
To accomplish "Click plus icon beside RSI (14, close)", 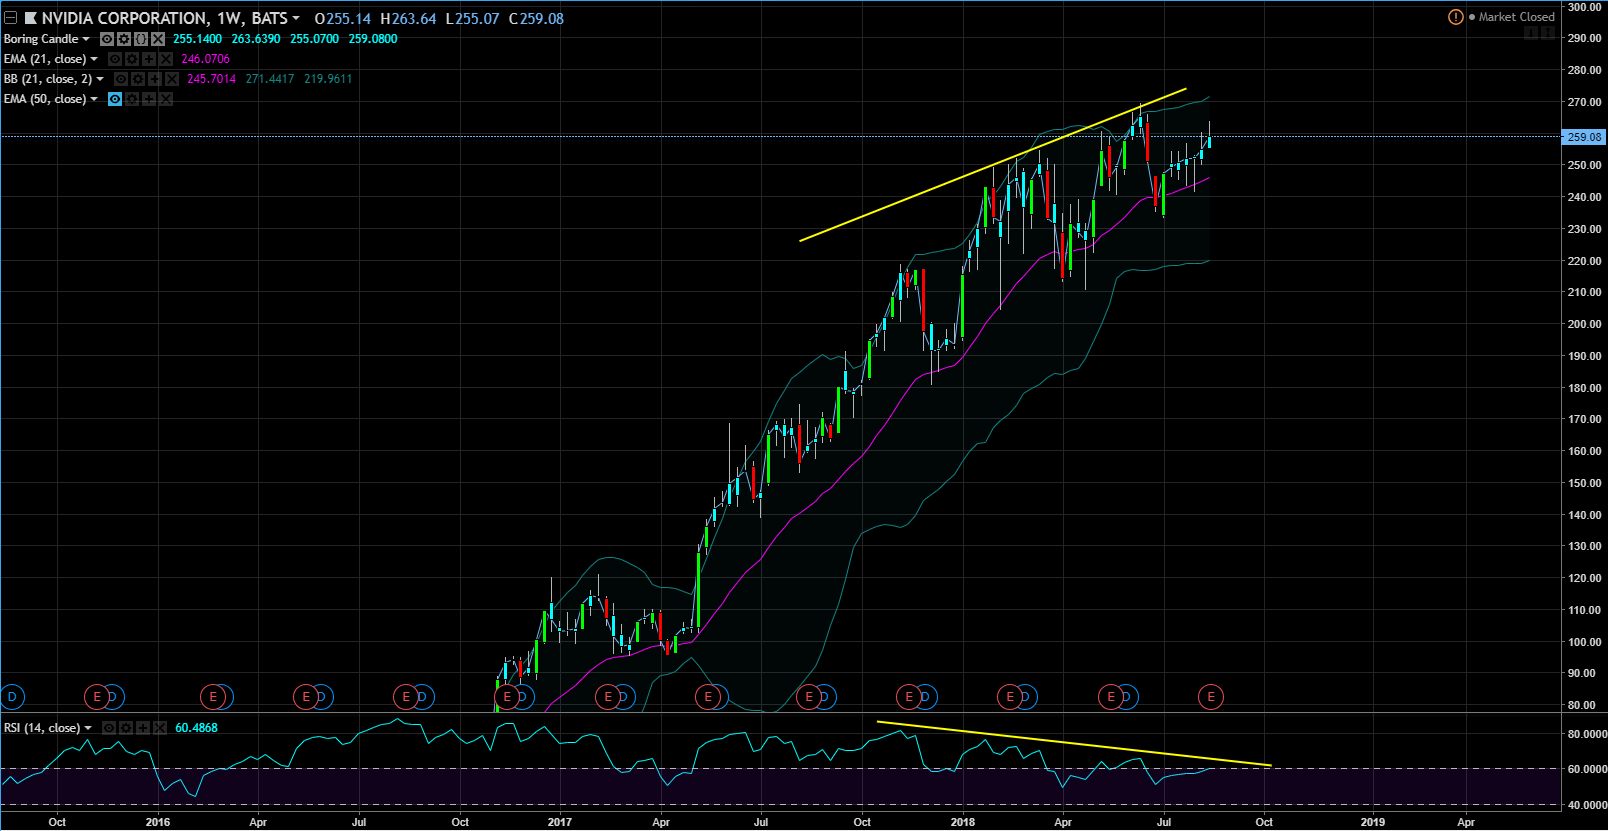I will click(x=143, y=728).
